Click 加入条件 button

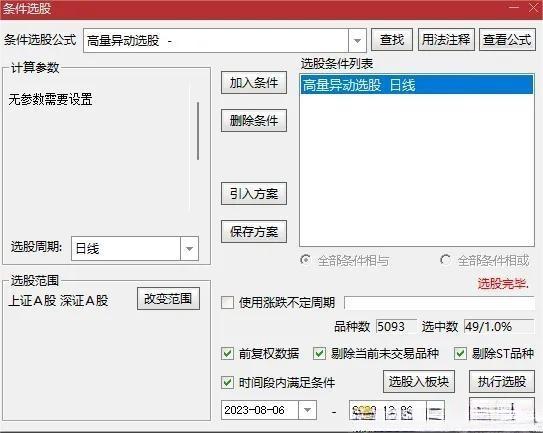254,83
